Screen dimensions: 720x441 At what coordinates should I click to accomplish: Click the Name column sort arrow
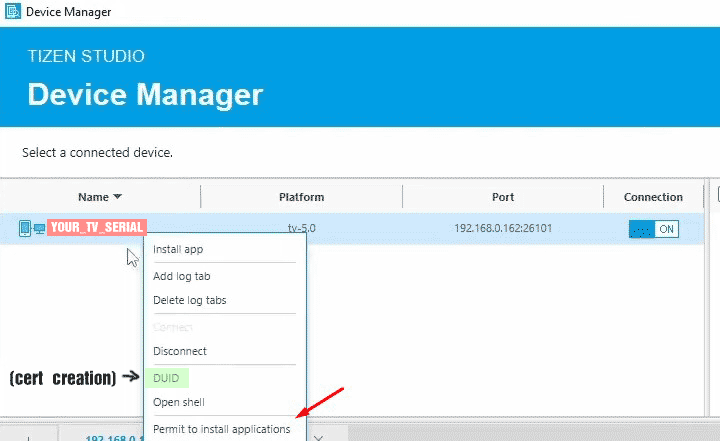(117, 197)
